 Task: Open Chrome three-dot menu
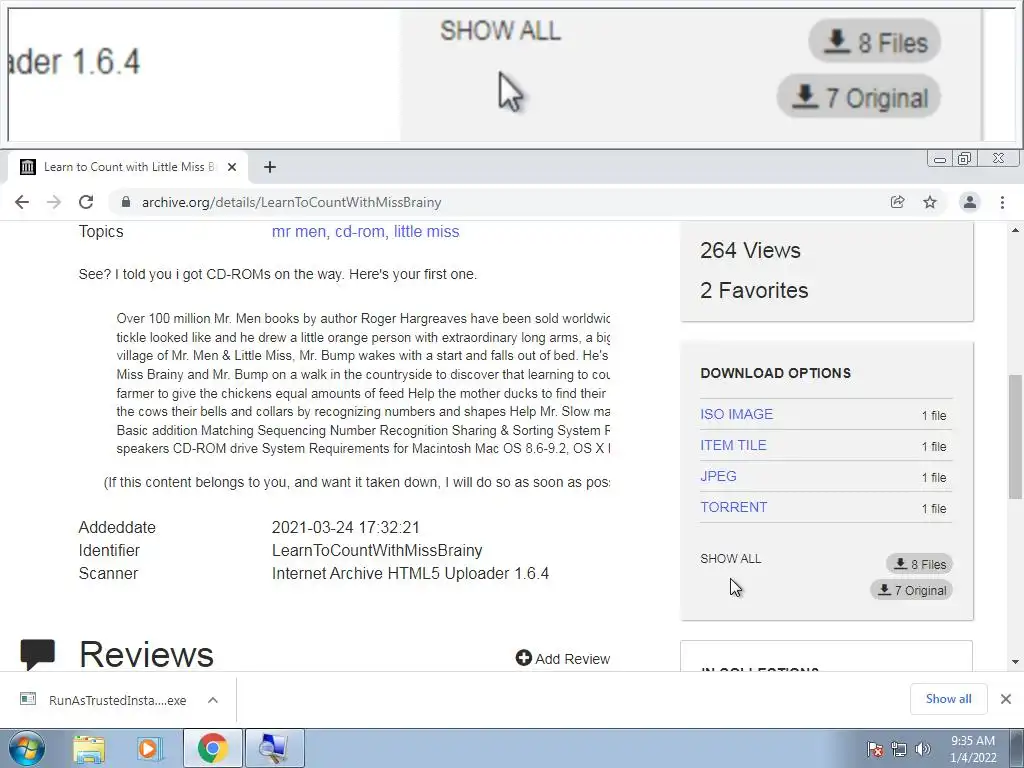tap(1002, 202)
